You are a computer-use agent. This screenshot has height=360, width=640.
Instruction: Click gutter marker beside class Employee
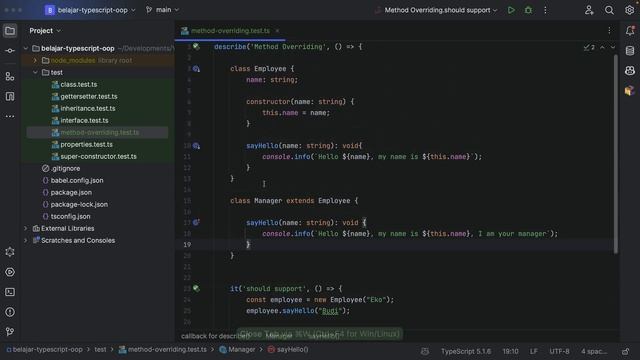196,69
